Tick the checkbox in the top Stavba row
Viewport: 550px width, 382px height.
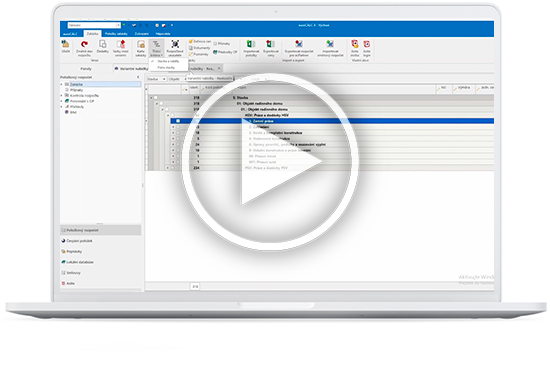(x=156, y=98)
